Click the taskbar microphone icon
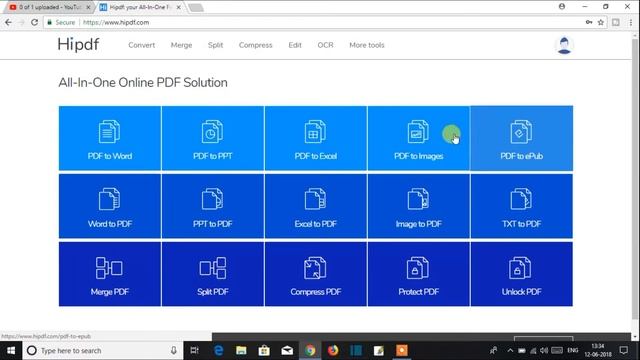This screenshot has width=640, height=360. 173,351
